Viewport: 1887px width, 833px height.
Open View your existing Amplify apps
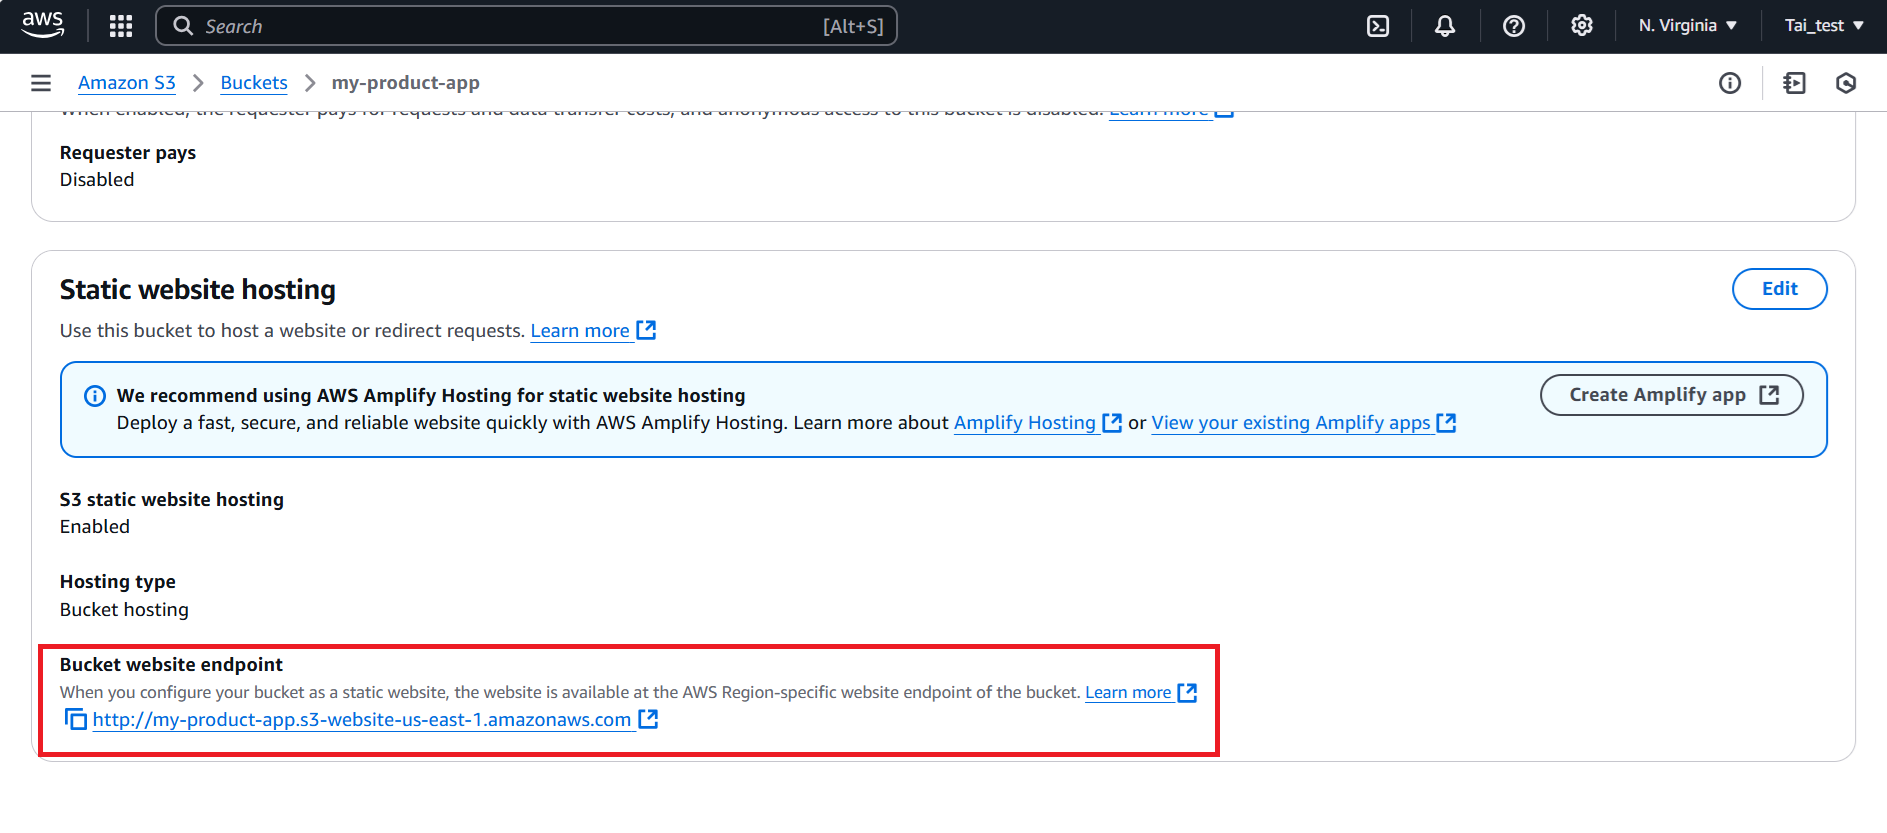tap(1303, 423)
